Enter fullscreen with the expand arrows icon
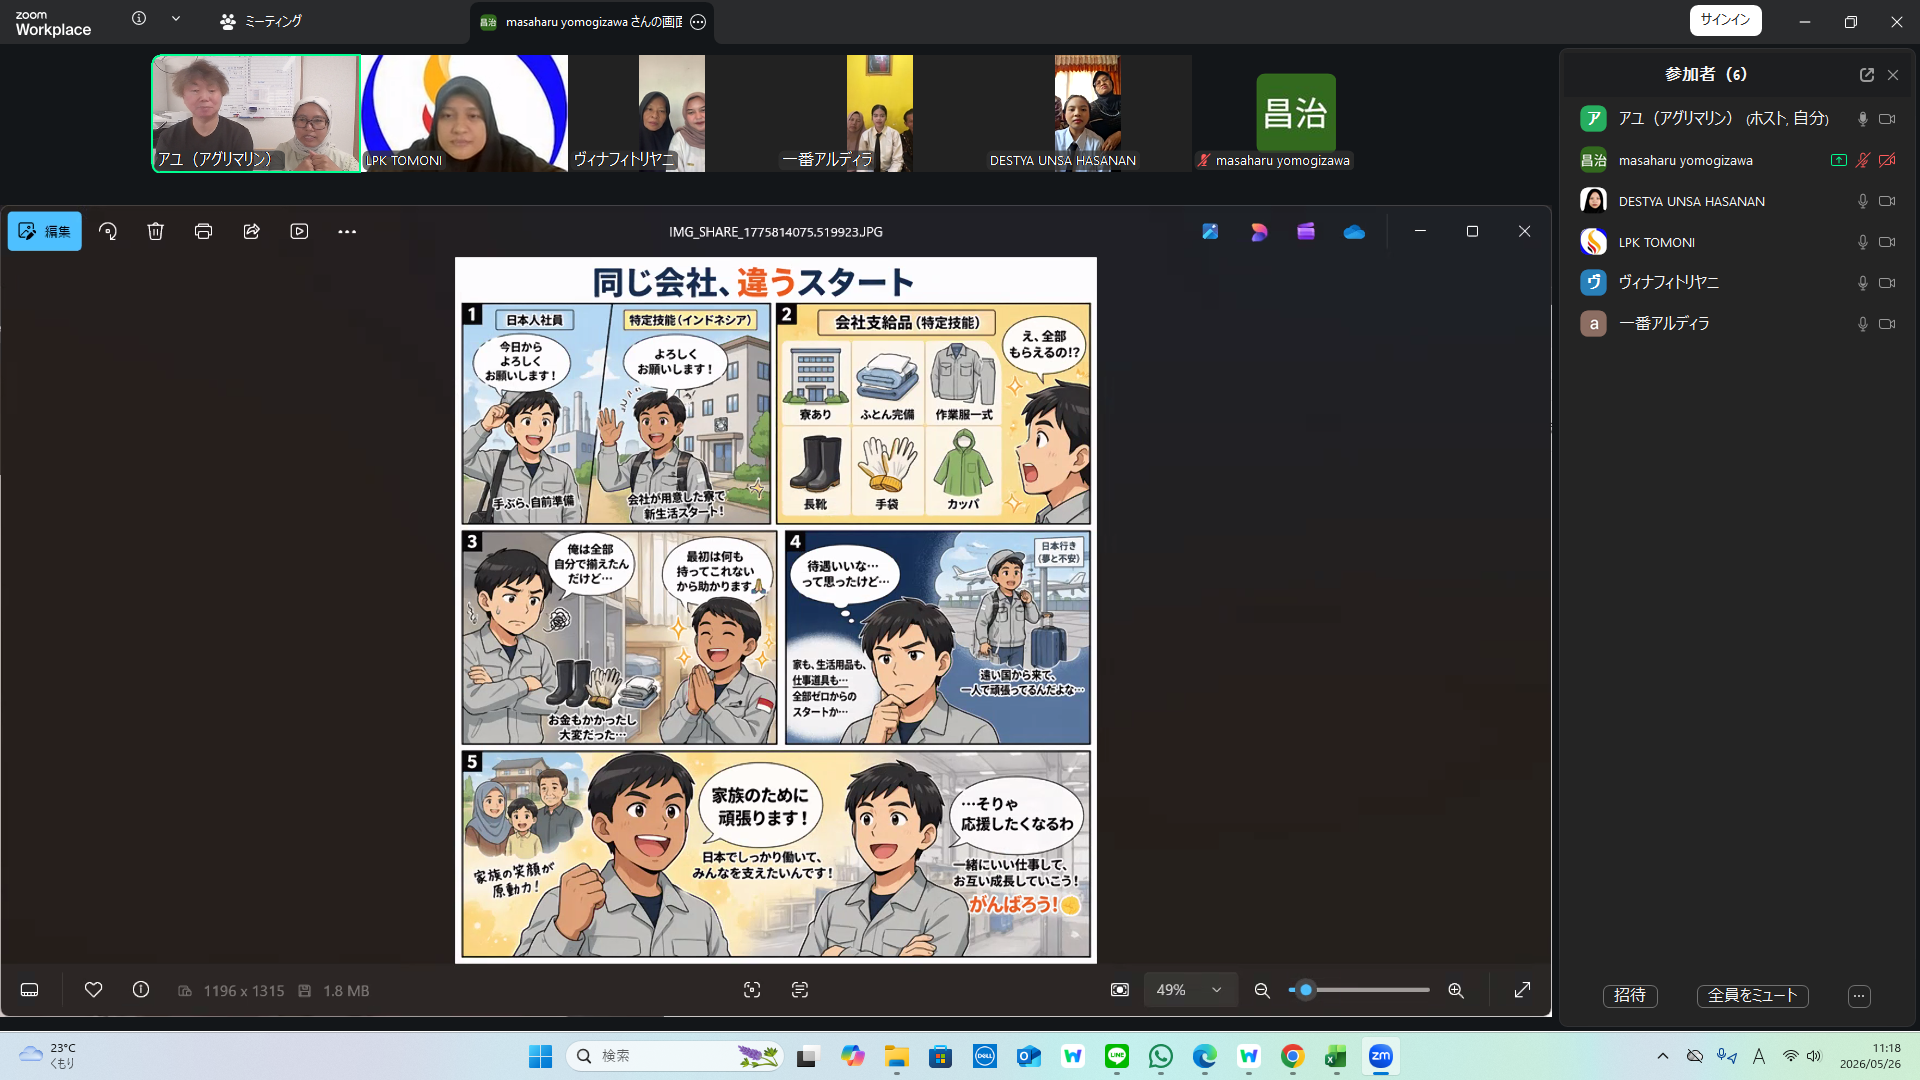 [1522, 990]
